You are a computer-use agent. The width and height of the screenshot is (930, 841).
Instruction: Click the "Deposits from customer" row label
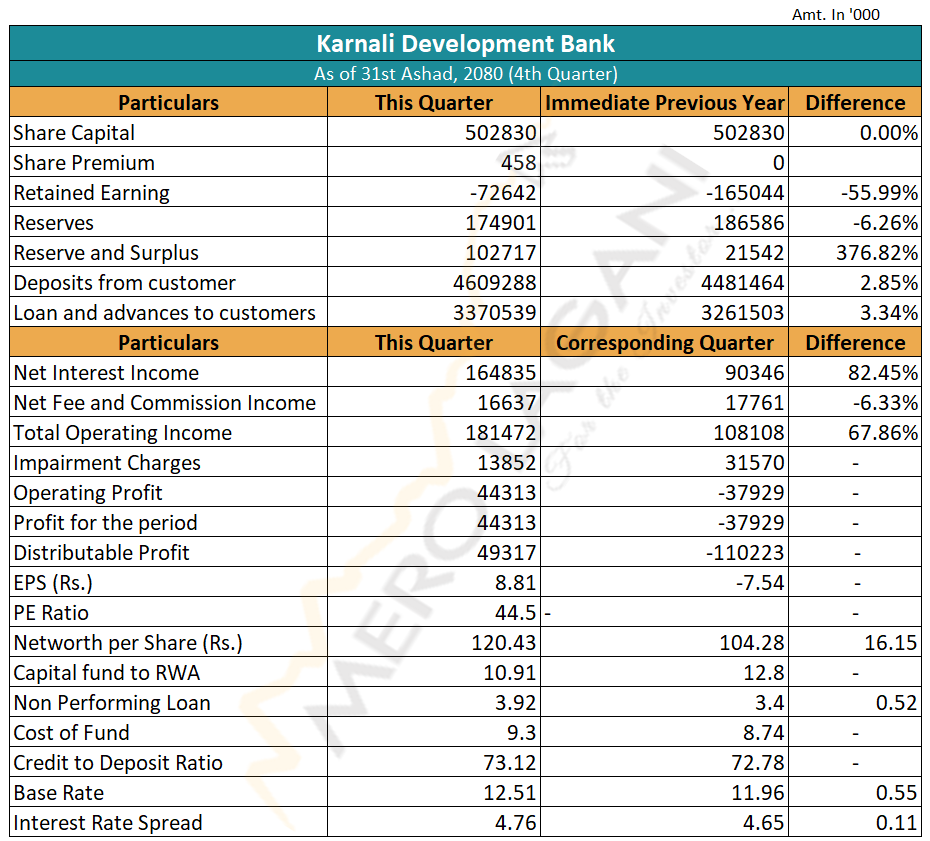(x=125, y=283)
